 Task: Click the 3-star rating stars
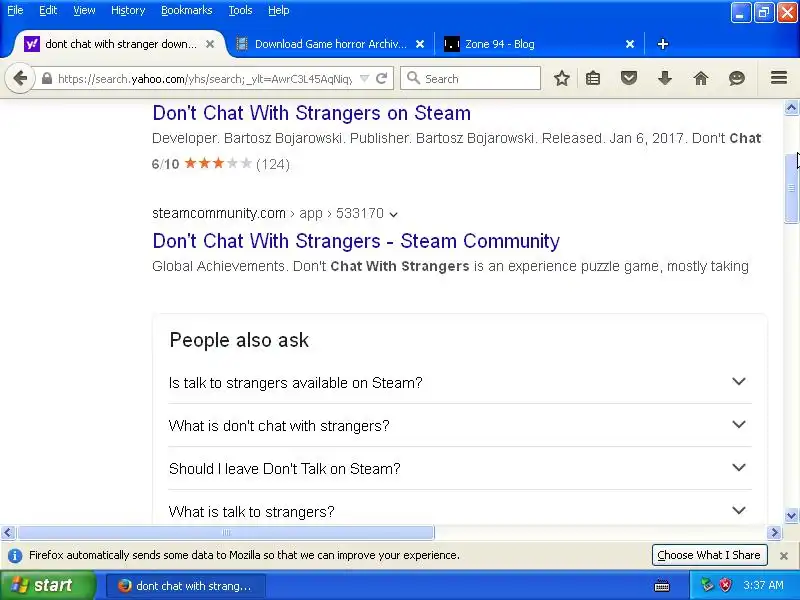218,164
